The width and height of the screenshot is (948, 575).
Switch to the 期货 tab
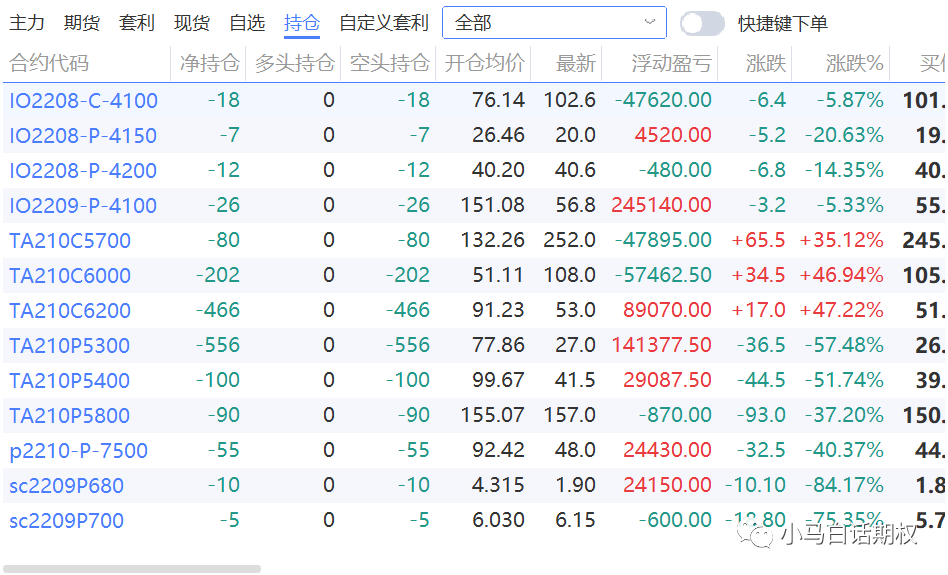pyautogui.click(x=82, y=23)
